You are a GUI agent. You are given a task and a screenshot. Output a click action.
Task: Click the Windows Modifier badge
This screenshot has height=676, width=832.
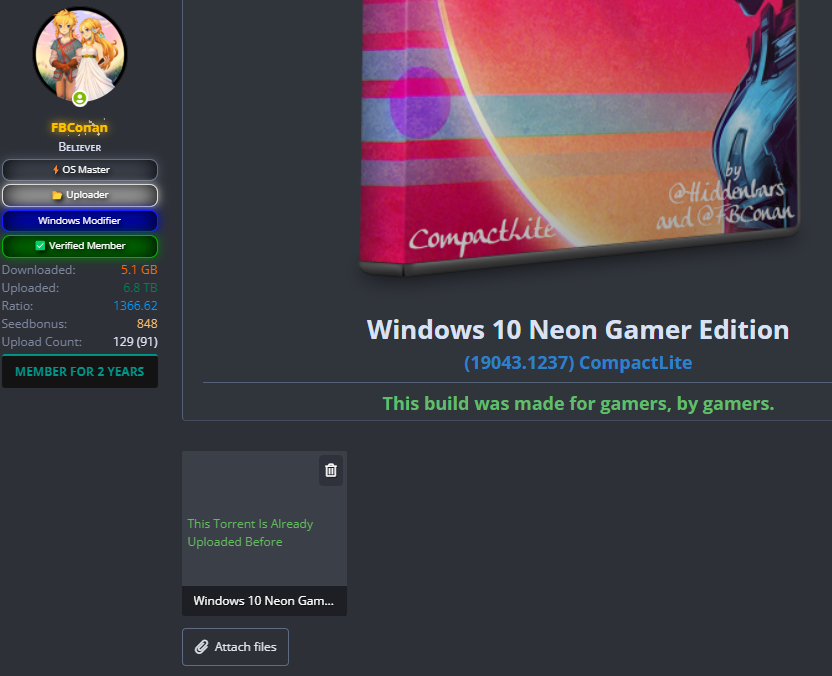click(x=80, y=221)
